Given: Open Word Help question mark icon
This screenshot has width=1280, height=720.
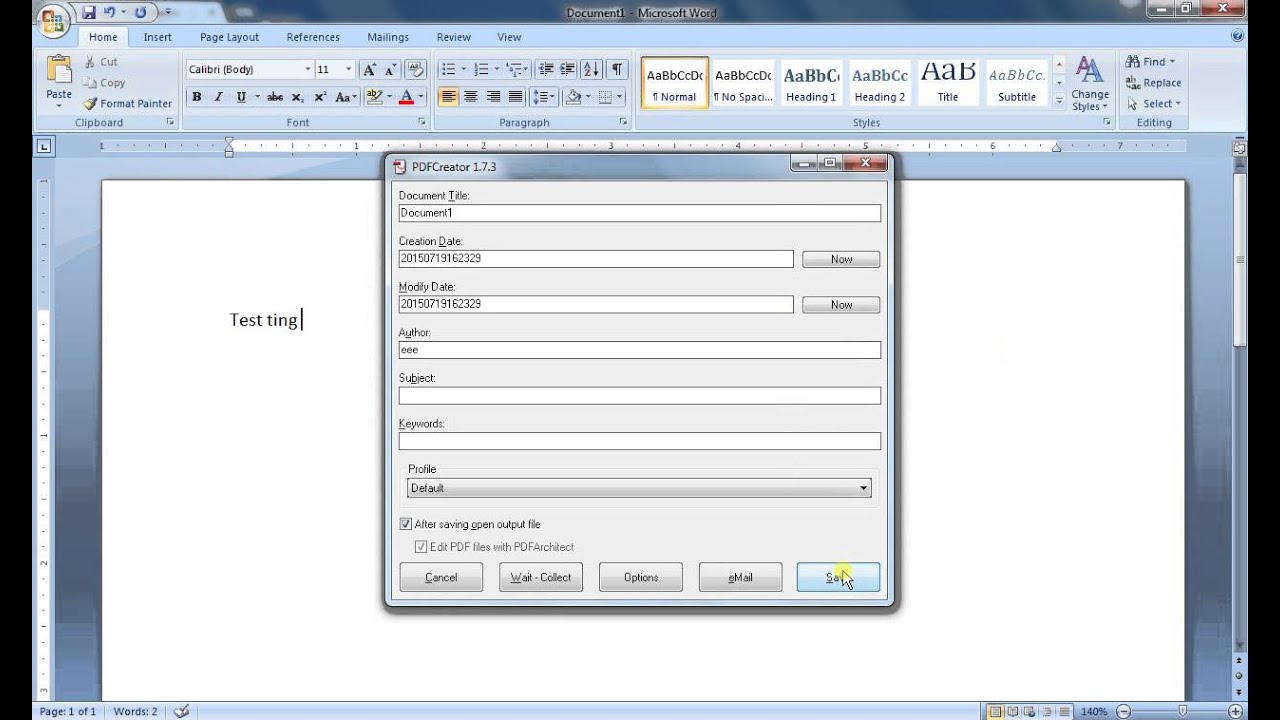Looking at the screenshot, I should 1237,36.
